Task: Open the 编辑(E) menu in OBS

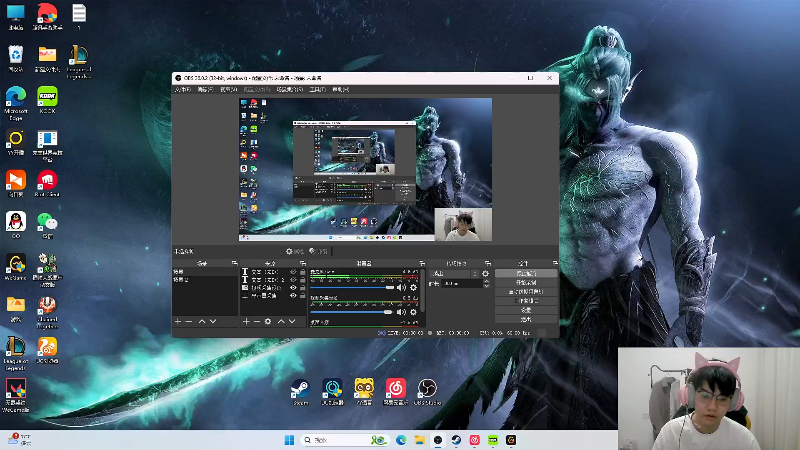Action: [205, 89]
